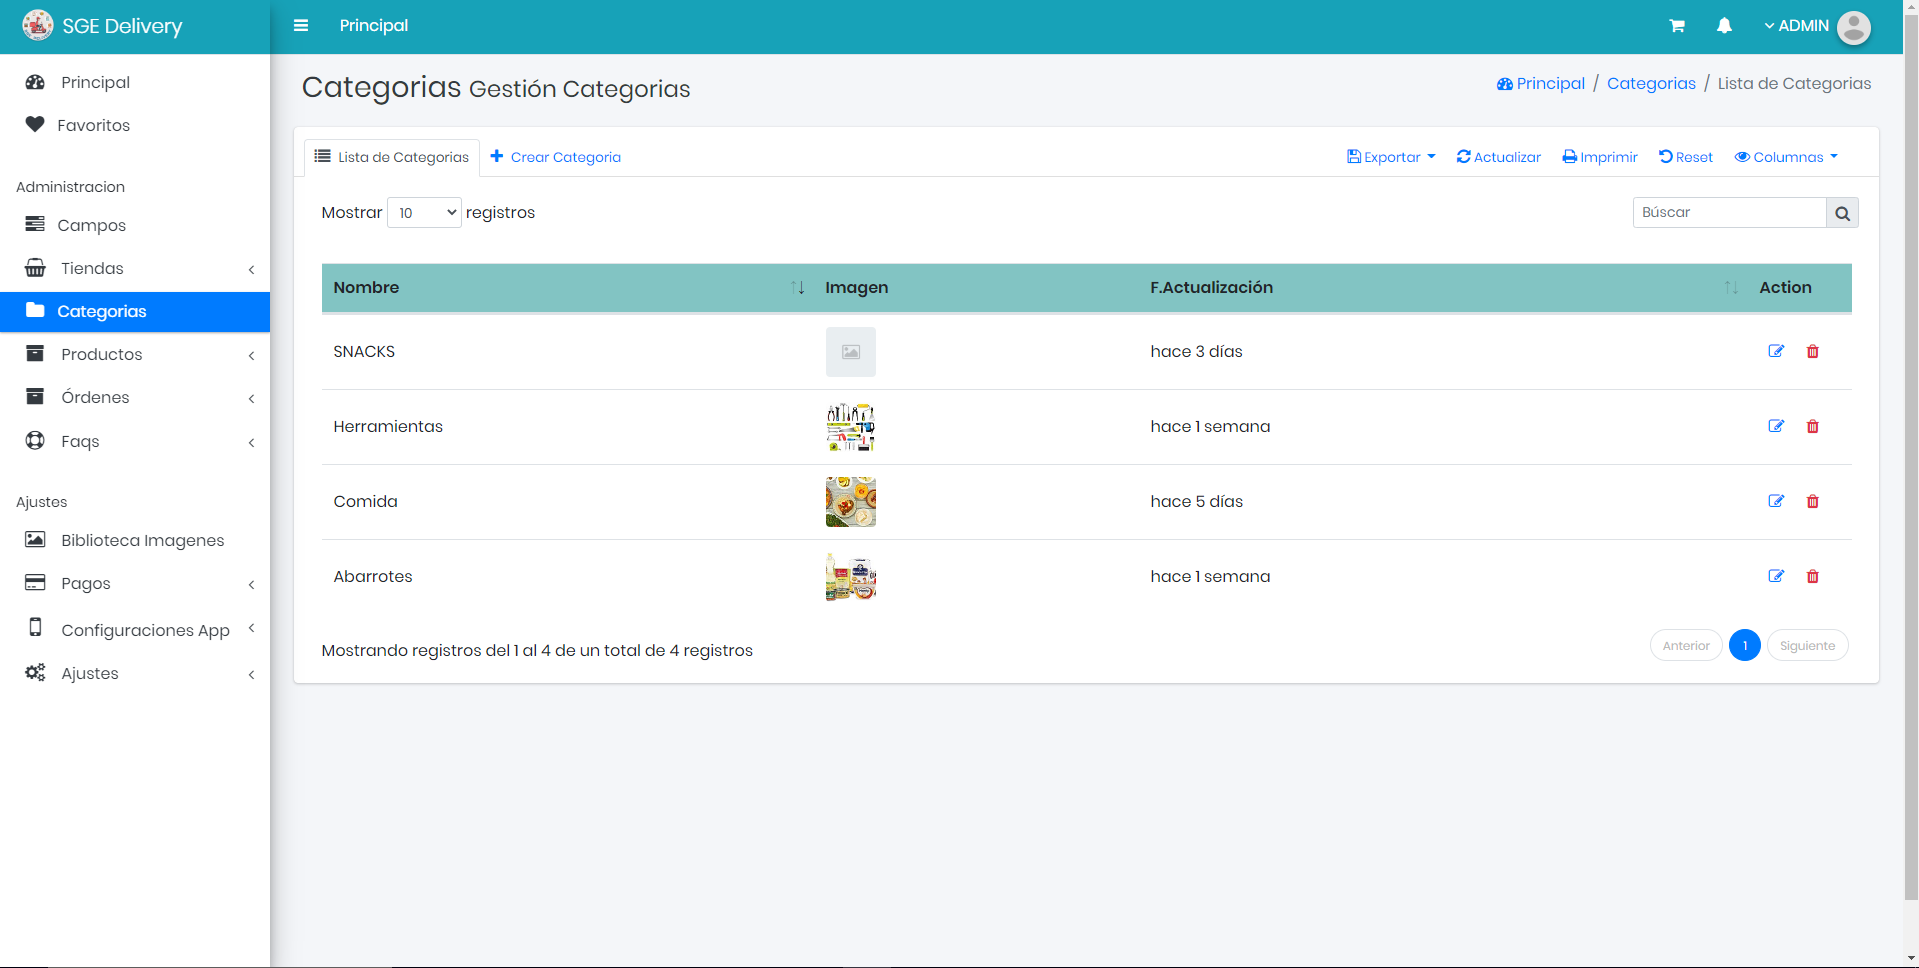The width and height of the screenshot is (1919, 968).
Task: Delete the Abarrotes category row
Action: (x=1812, y=576)
